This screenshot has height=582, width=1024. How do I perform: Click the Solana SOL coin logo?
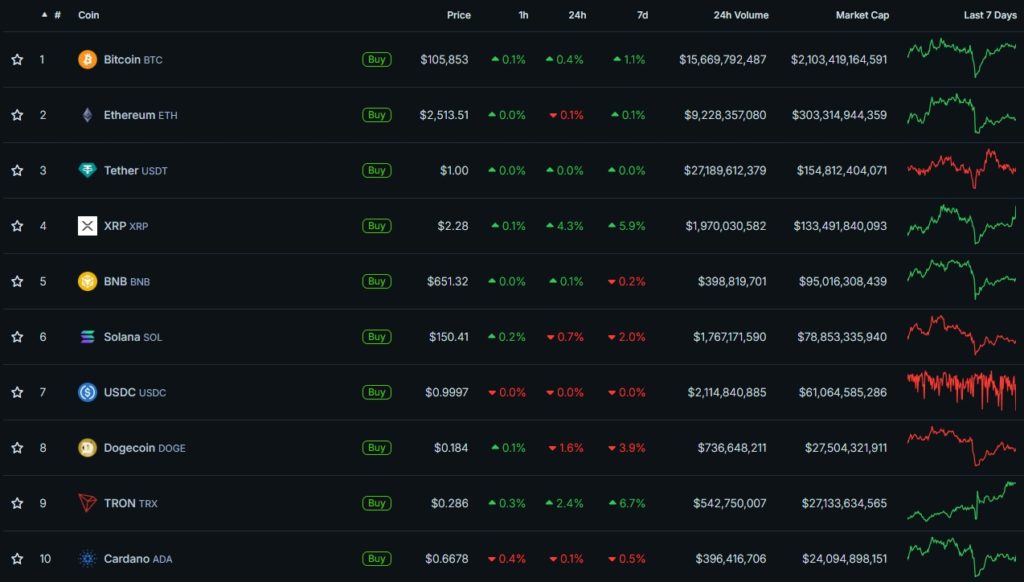click(x=89, y=337)
